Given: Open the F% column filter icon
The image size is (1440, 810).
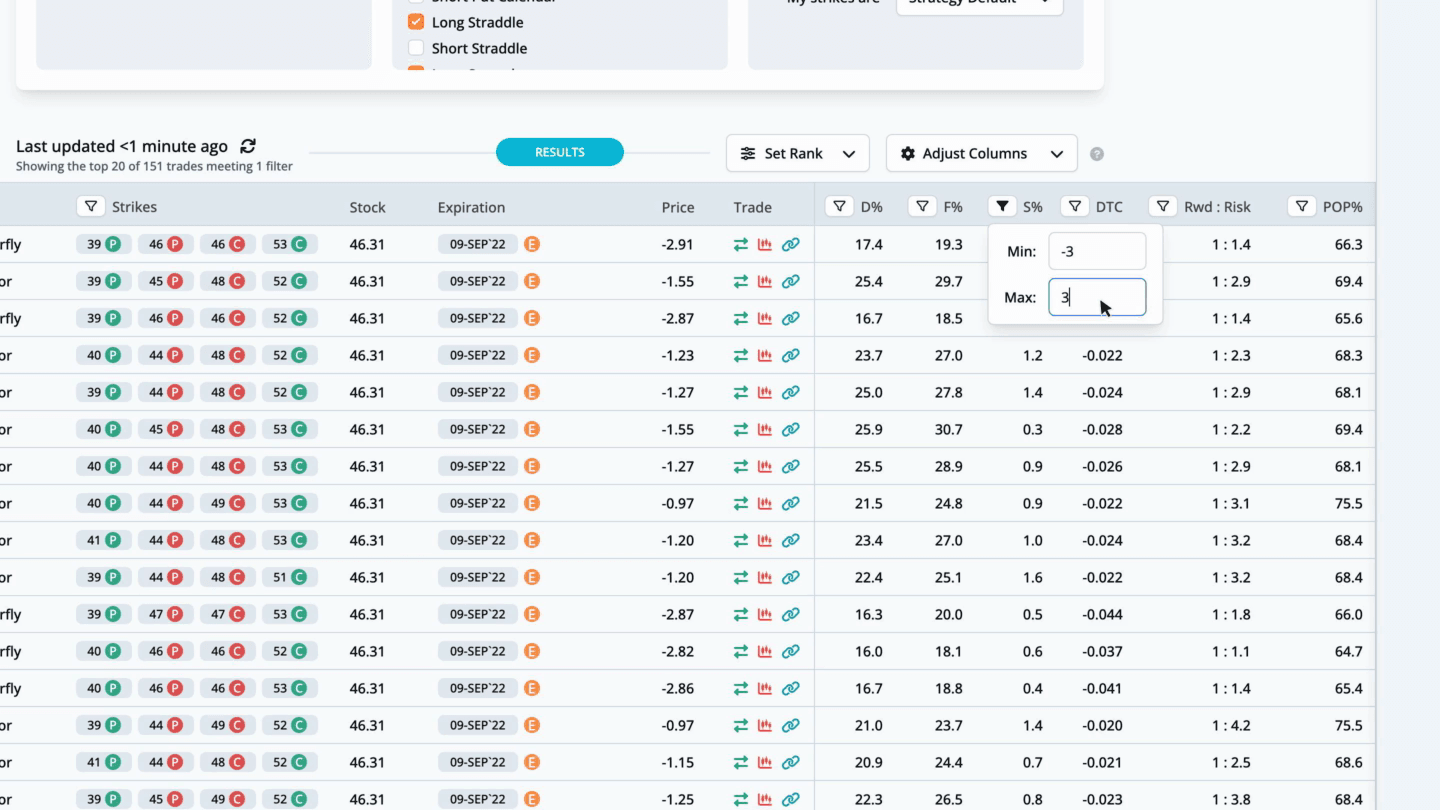Looking at the screenshot, I should [923, 207].
